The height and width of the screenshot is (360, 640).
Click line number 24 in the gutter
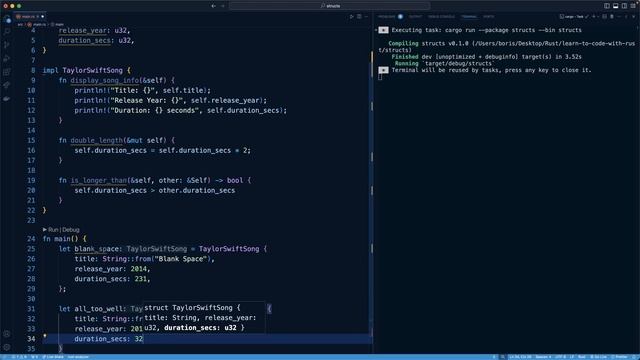31,239
